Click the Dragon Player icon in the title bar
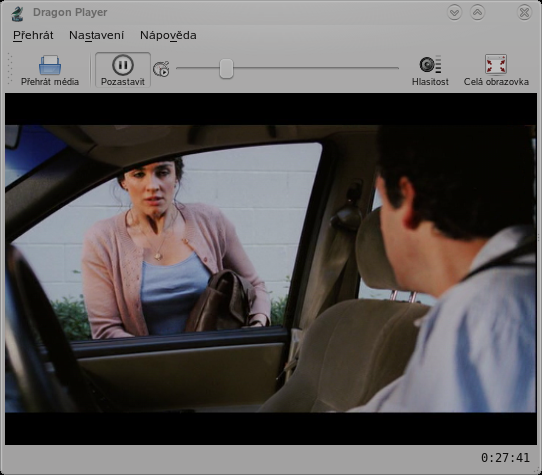 tap(17, 13)
